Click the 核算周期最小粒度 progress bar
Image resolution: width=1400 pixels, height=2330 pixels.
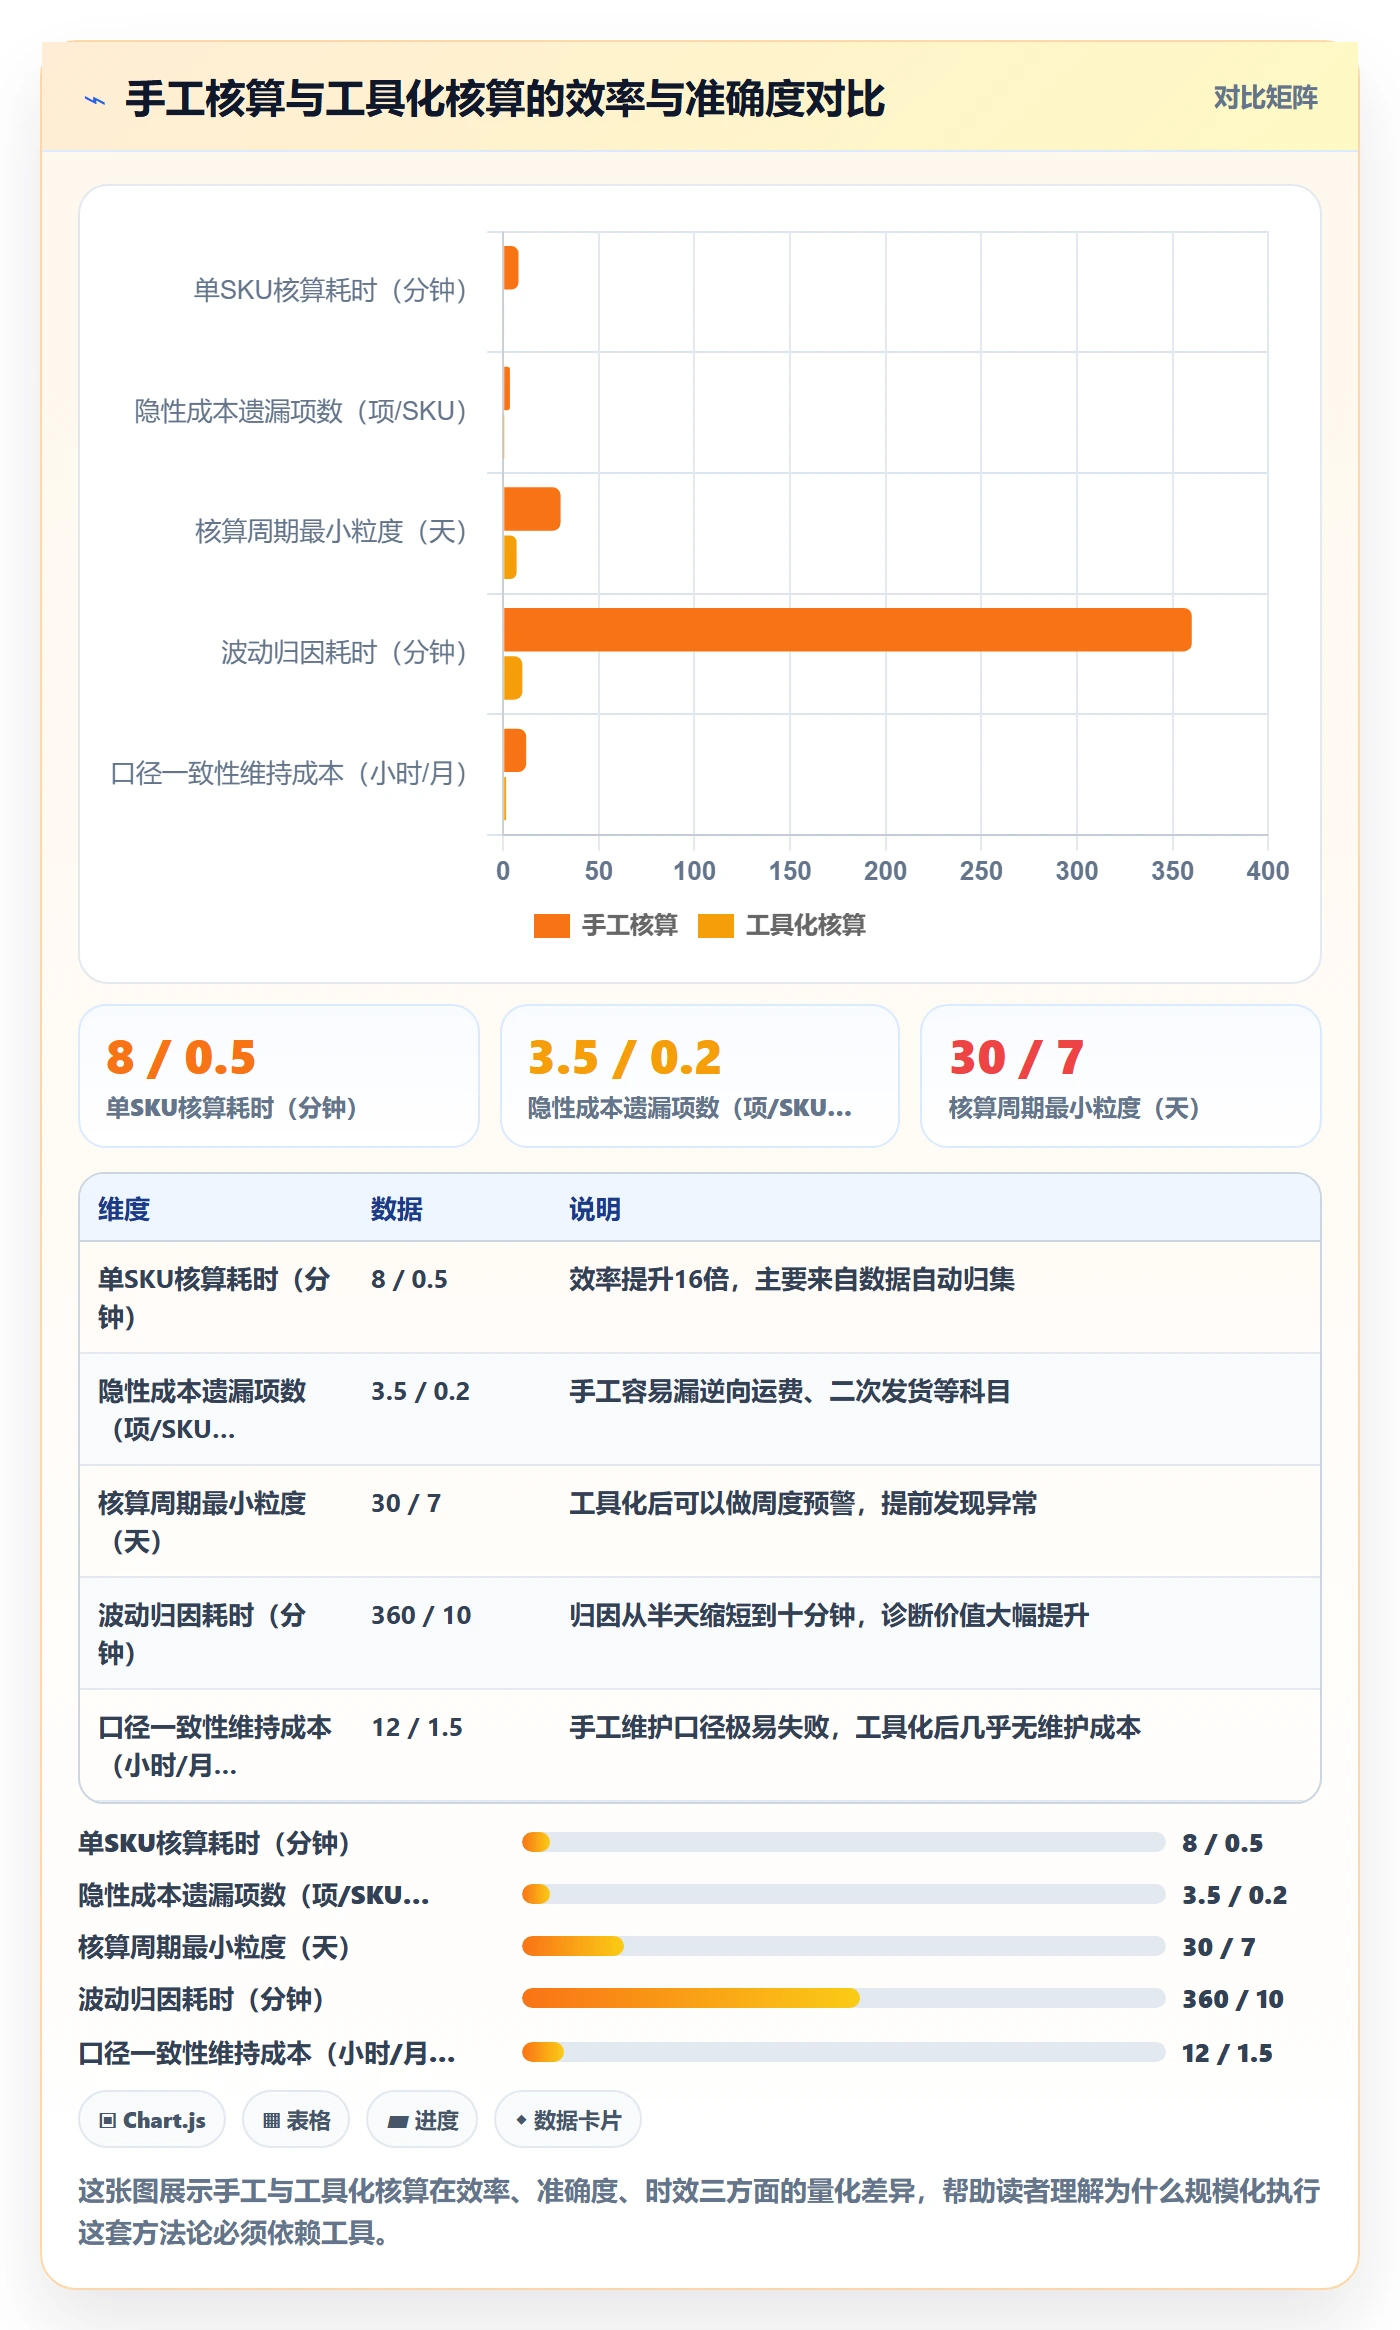[x=843, y=1946]
